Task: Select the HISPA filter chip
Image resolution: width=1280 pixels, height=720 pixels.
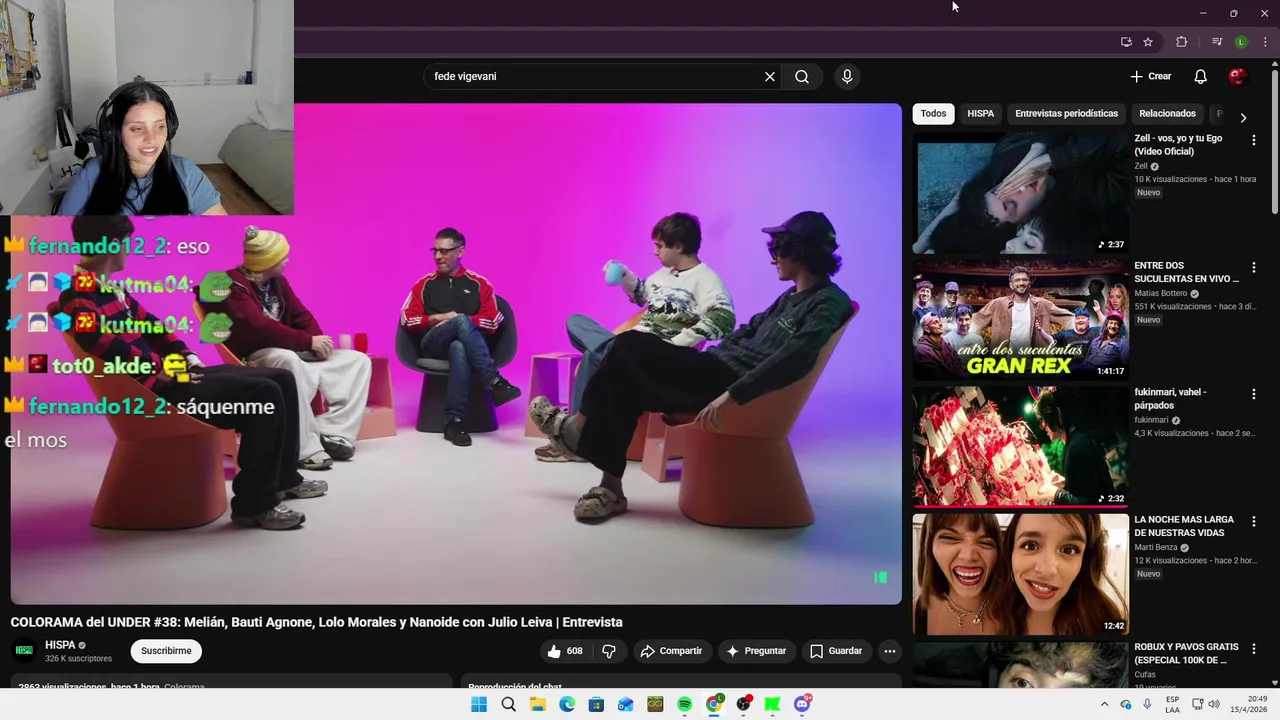Action: tap(980, 114)
